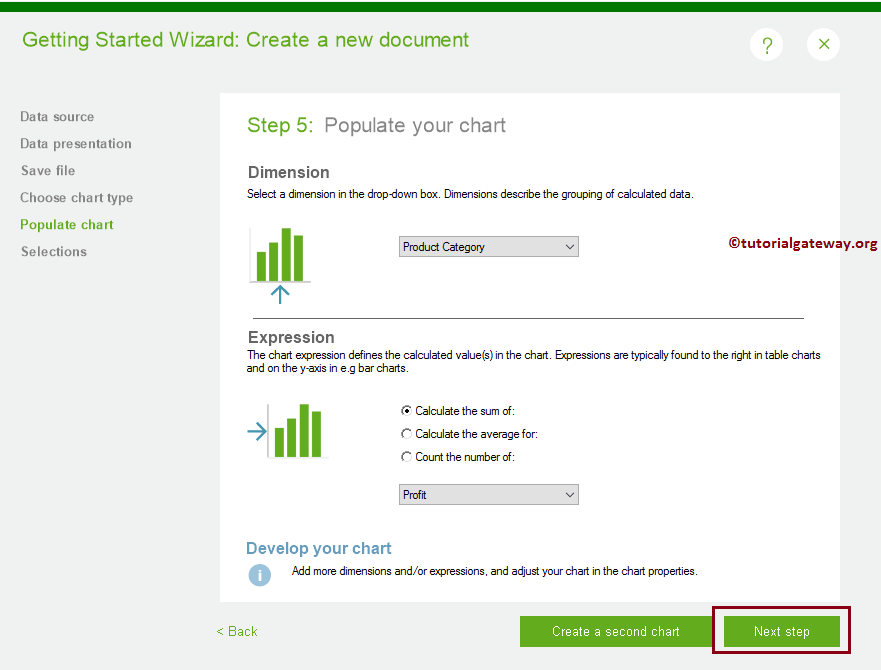Close the Getting Started Wizard
This screenshot has height=670, width=881.
[823, 44]
